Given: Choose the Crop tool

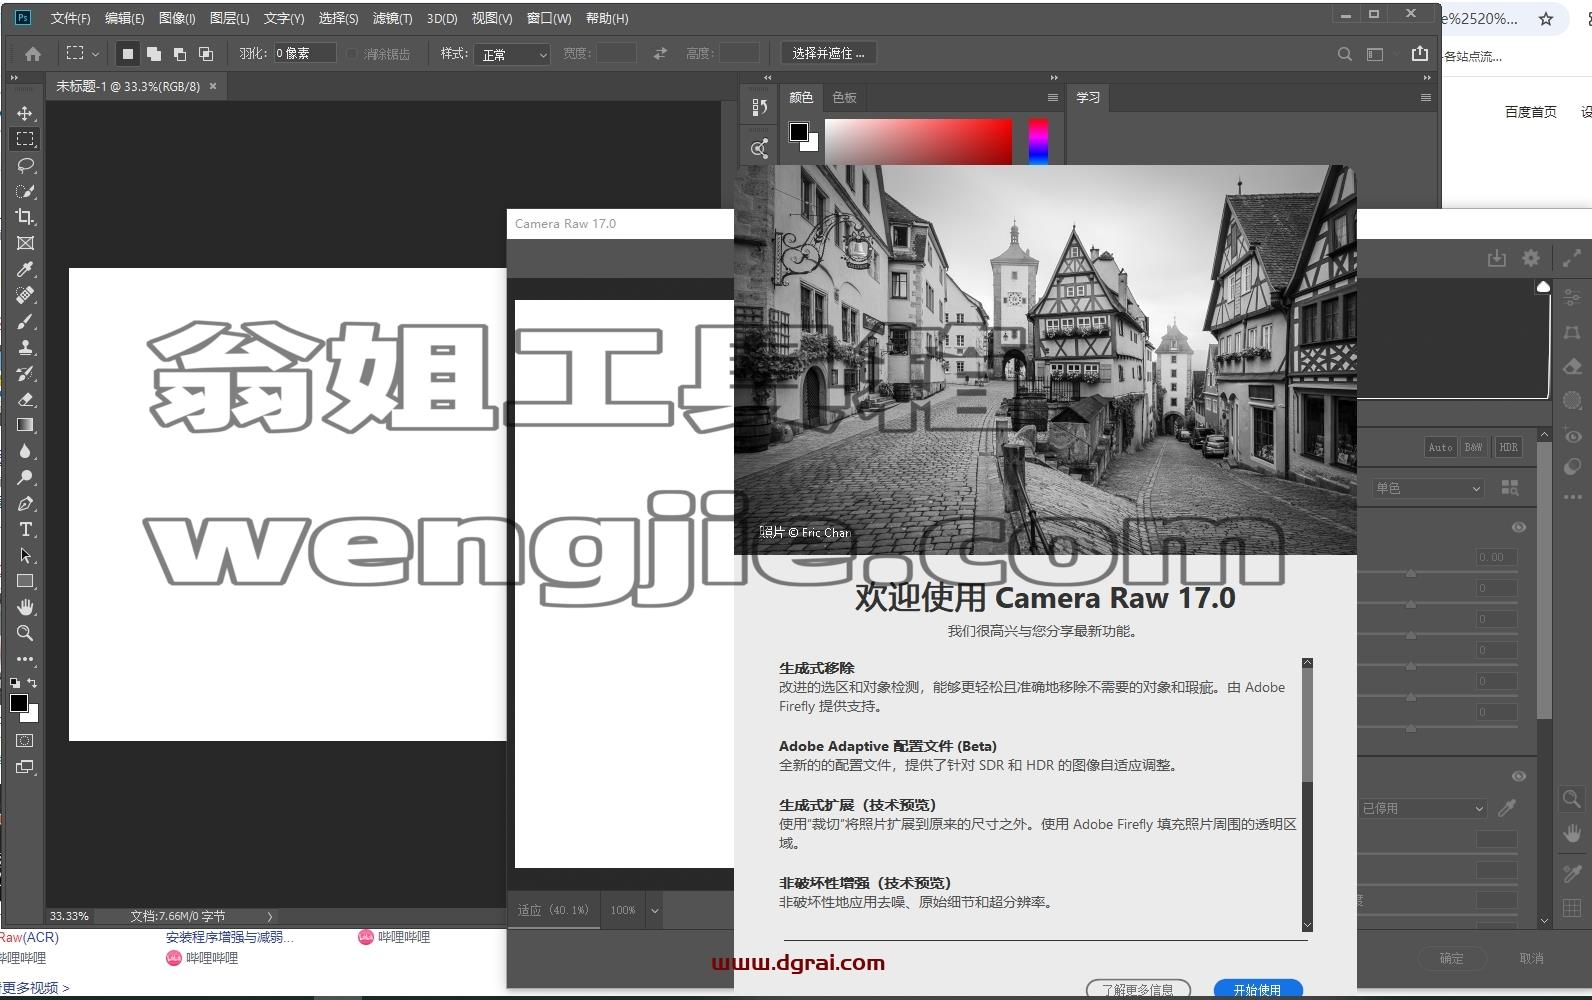Looking at the screenshot, I should (26, 217).
